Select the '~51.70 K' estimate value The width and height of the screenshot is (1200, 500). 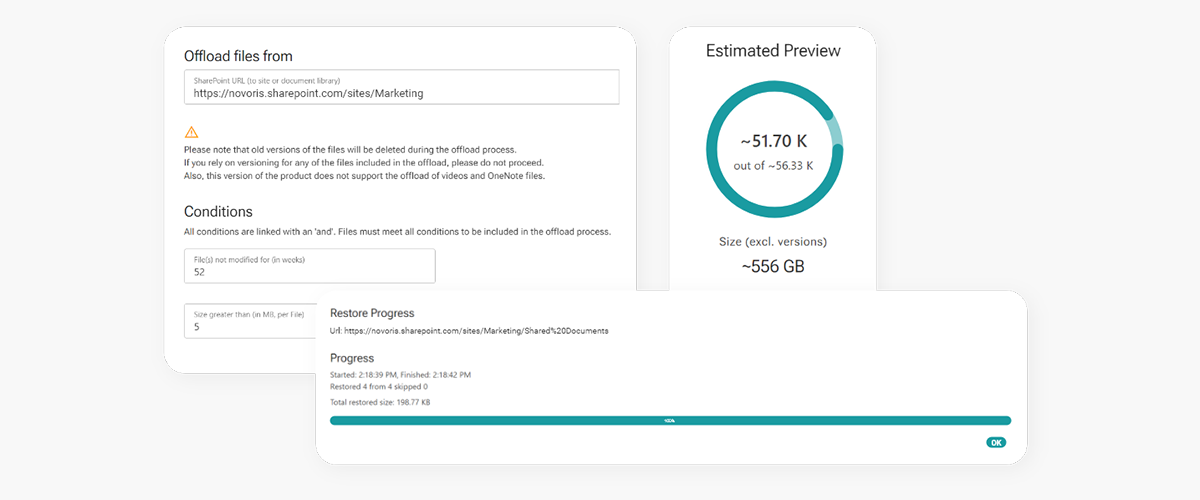[x=773, y=141]
